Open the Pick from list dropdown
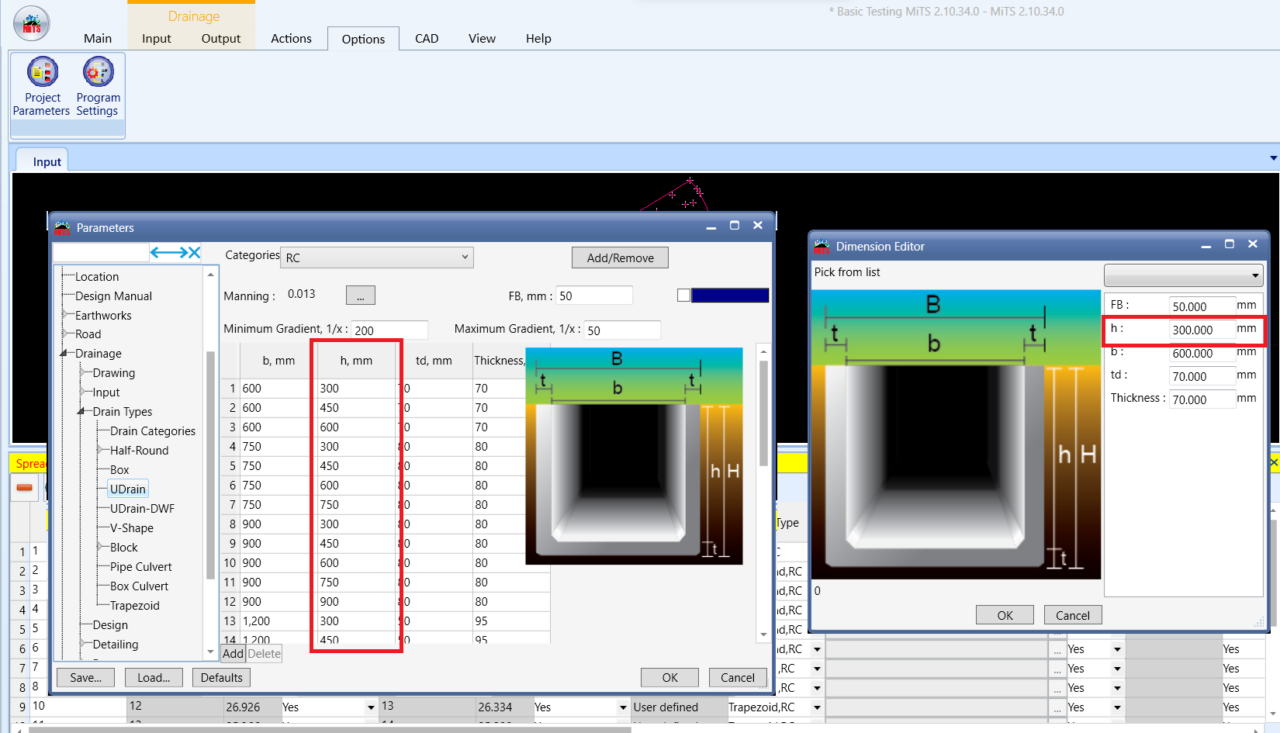The width and height of the screenshot is (1280, 733). [x=1183, y=274]
